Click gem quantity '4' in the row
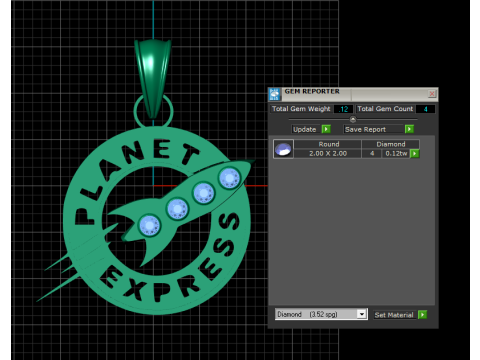The height and width of the screenshot is (360, 480). [x=372, y=153]
